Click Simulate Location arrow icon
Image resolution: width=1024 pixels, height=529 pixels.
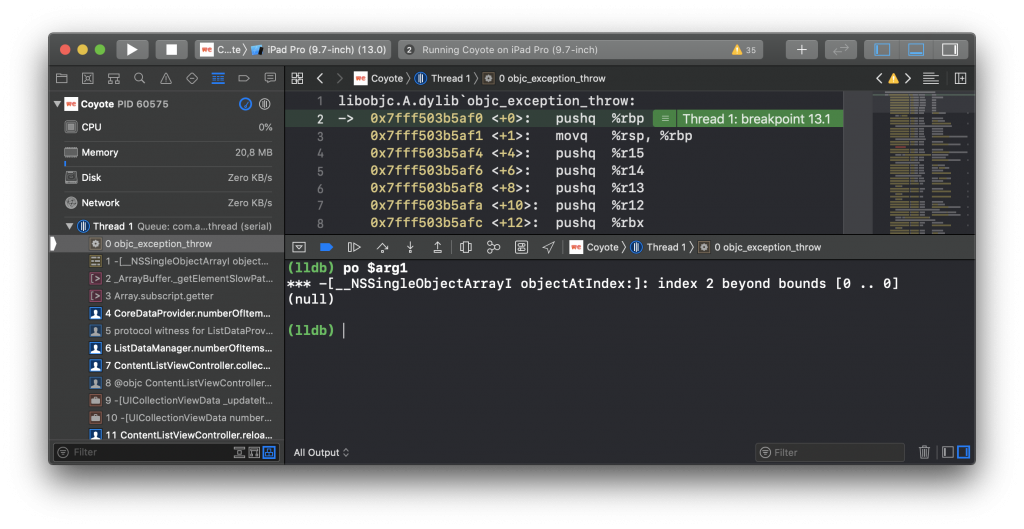coord(548,247)
